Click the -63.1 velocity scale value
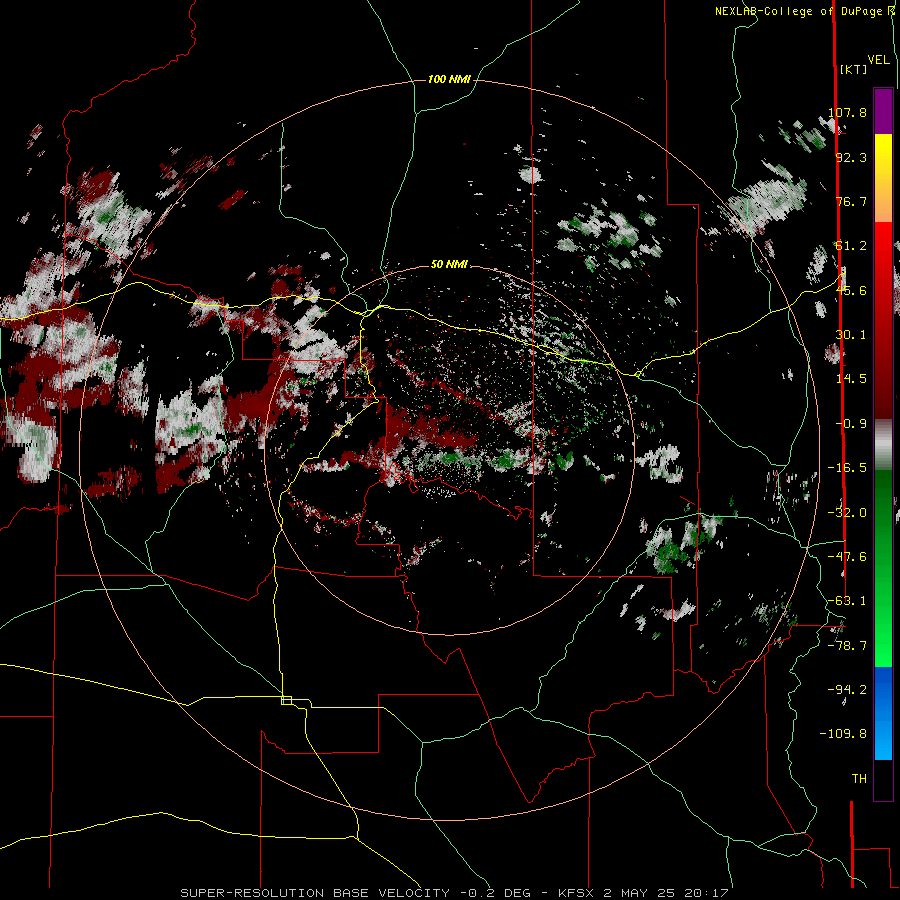Screen dimensions: 900x900 tap(848, 601)
